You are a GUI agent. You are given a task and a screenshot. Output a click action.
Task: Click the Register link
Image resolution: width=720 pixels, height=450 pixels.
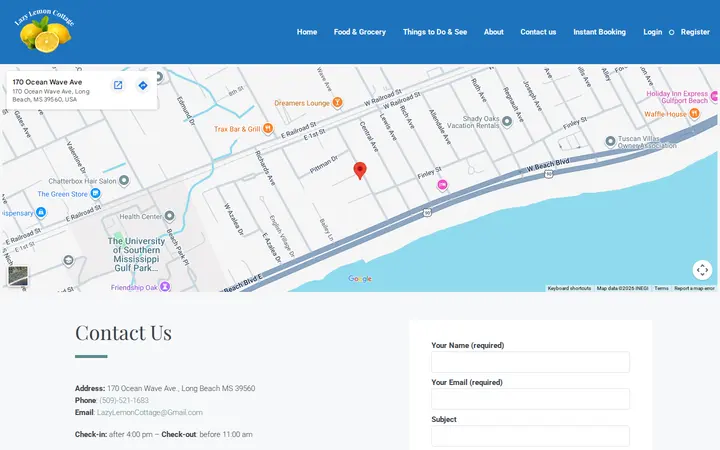(x=695, y=32)
